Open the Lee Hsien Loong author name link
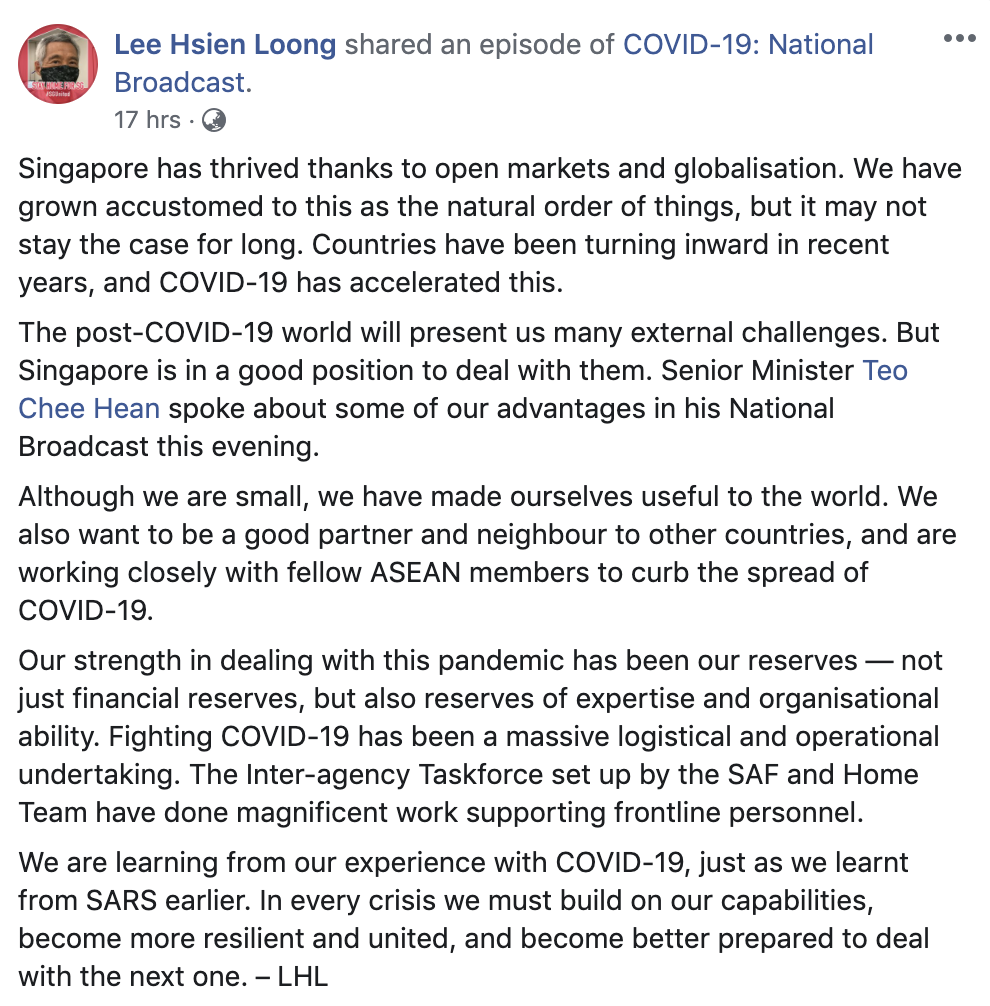 click(x=225, y=45)
